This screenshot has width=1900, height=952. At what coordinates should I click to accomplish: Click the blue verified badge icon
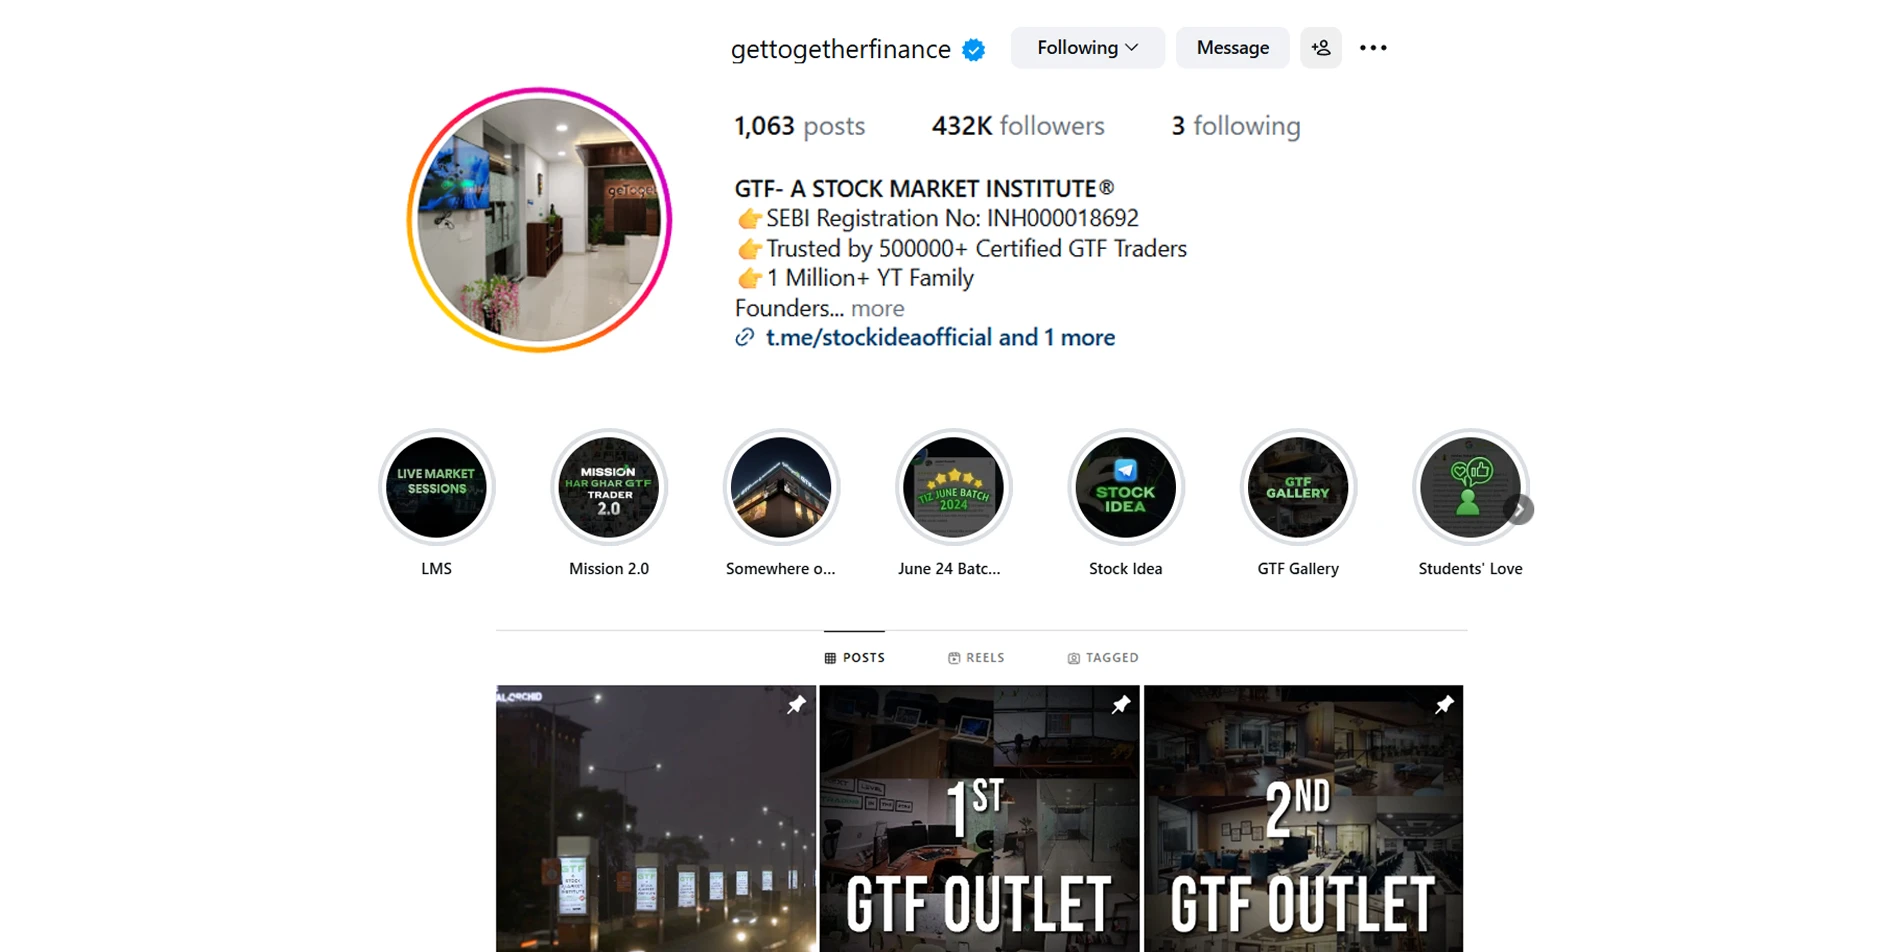(x=973, y=49)
